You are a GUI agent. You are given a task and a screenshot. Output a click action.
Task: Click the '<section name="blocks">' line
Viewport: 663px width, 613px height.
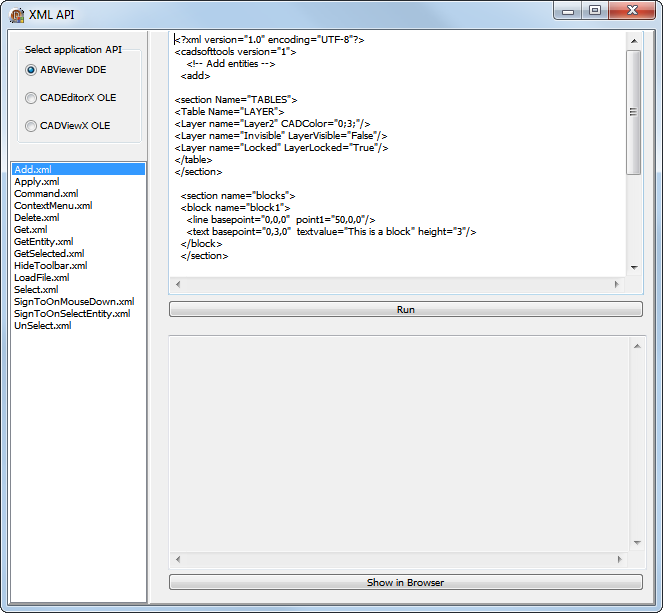238,196
